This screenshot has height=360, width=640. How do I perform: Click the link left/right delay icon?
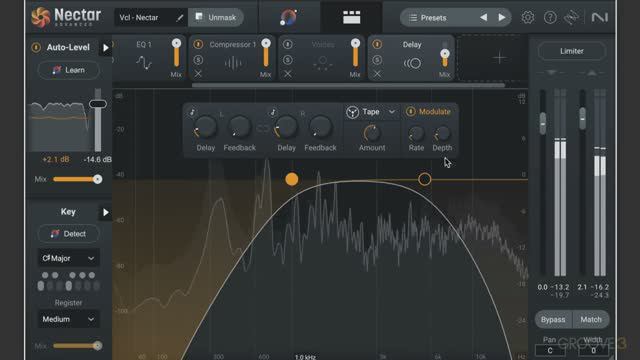click(x=262, y=129)
